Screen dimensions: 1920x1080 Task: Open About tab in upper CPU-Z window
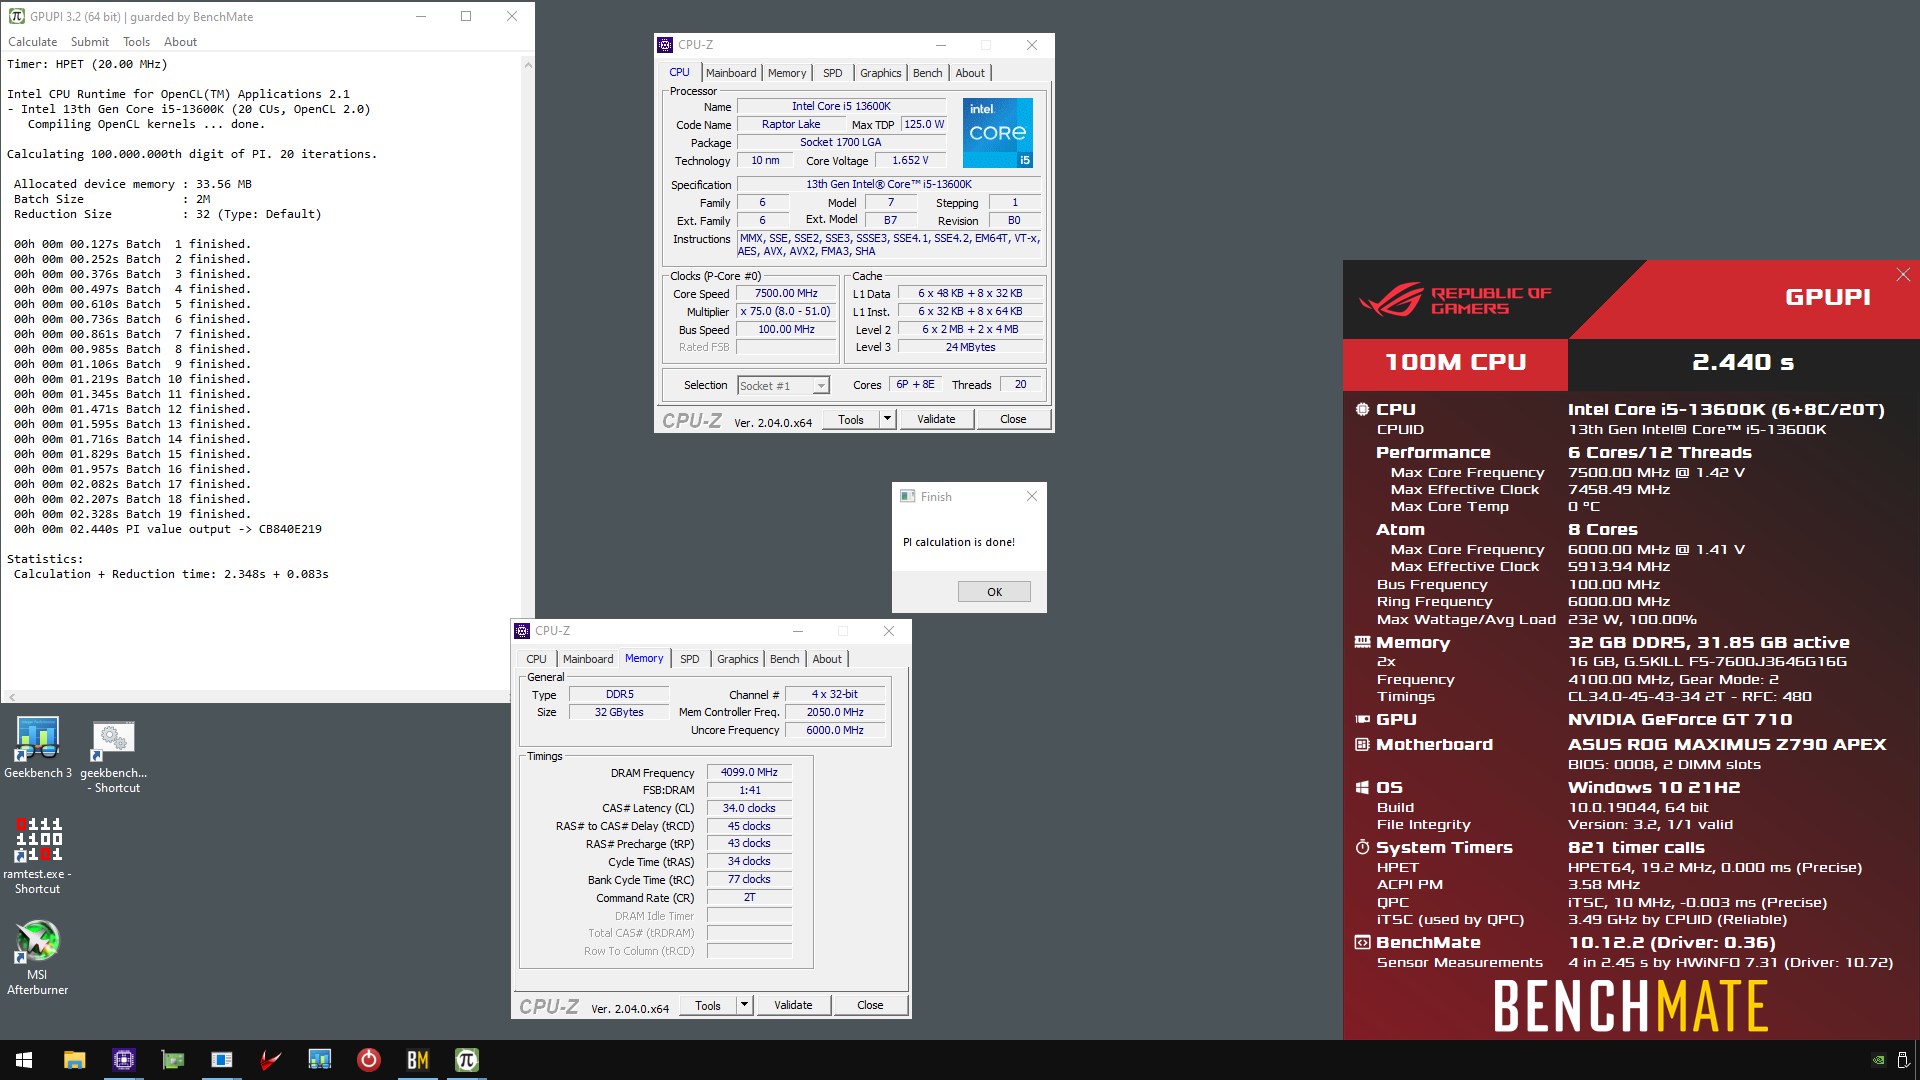969,73
